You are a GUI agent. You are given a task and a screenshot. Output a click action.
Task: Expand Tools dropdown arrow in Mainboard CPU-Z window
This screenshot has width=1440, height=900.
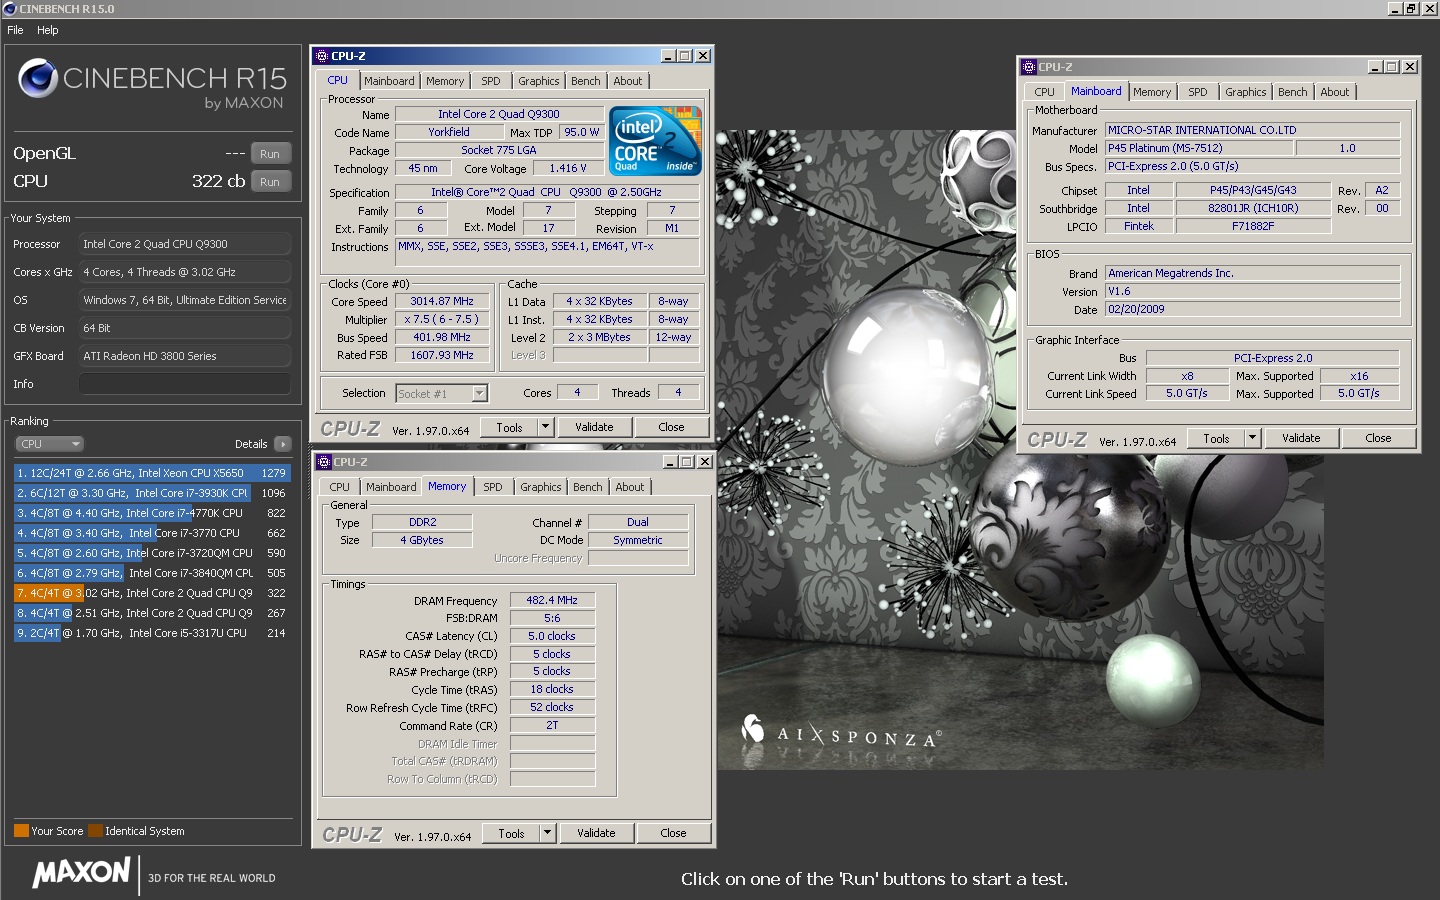(1253, 439)
